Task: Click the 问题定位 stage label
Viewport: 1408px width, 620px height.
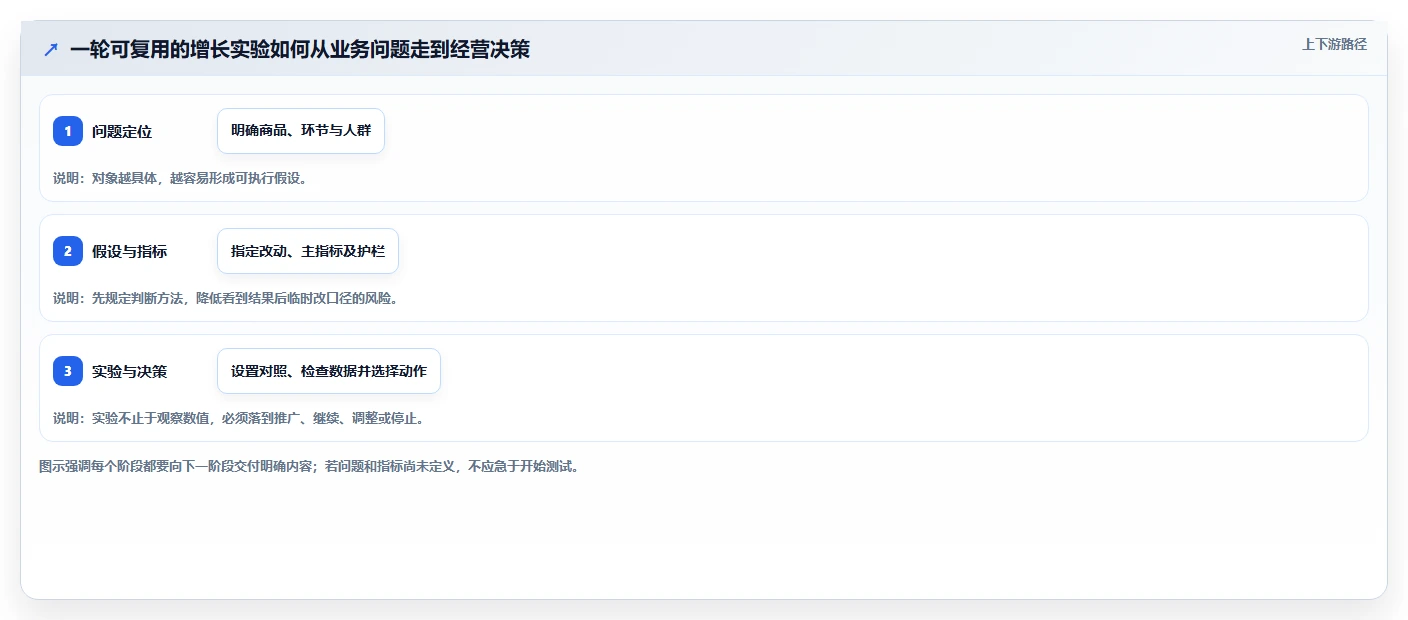Action: (122, 132)
